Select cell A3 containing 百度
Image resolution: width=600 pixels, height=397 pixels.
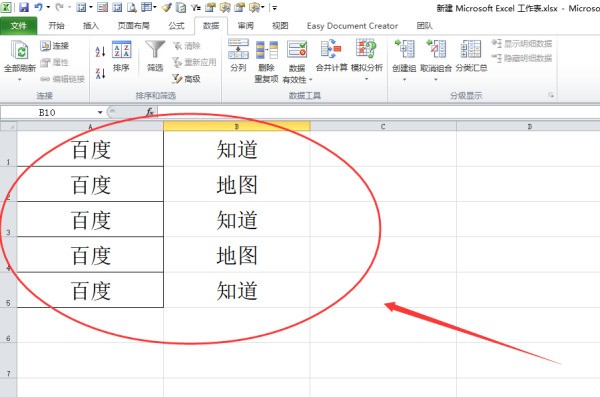click(90, 219)
